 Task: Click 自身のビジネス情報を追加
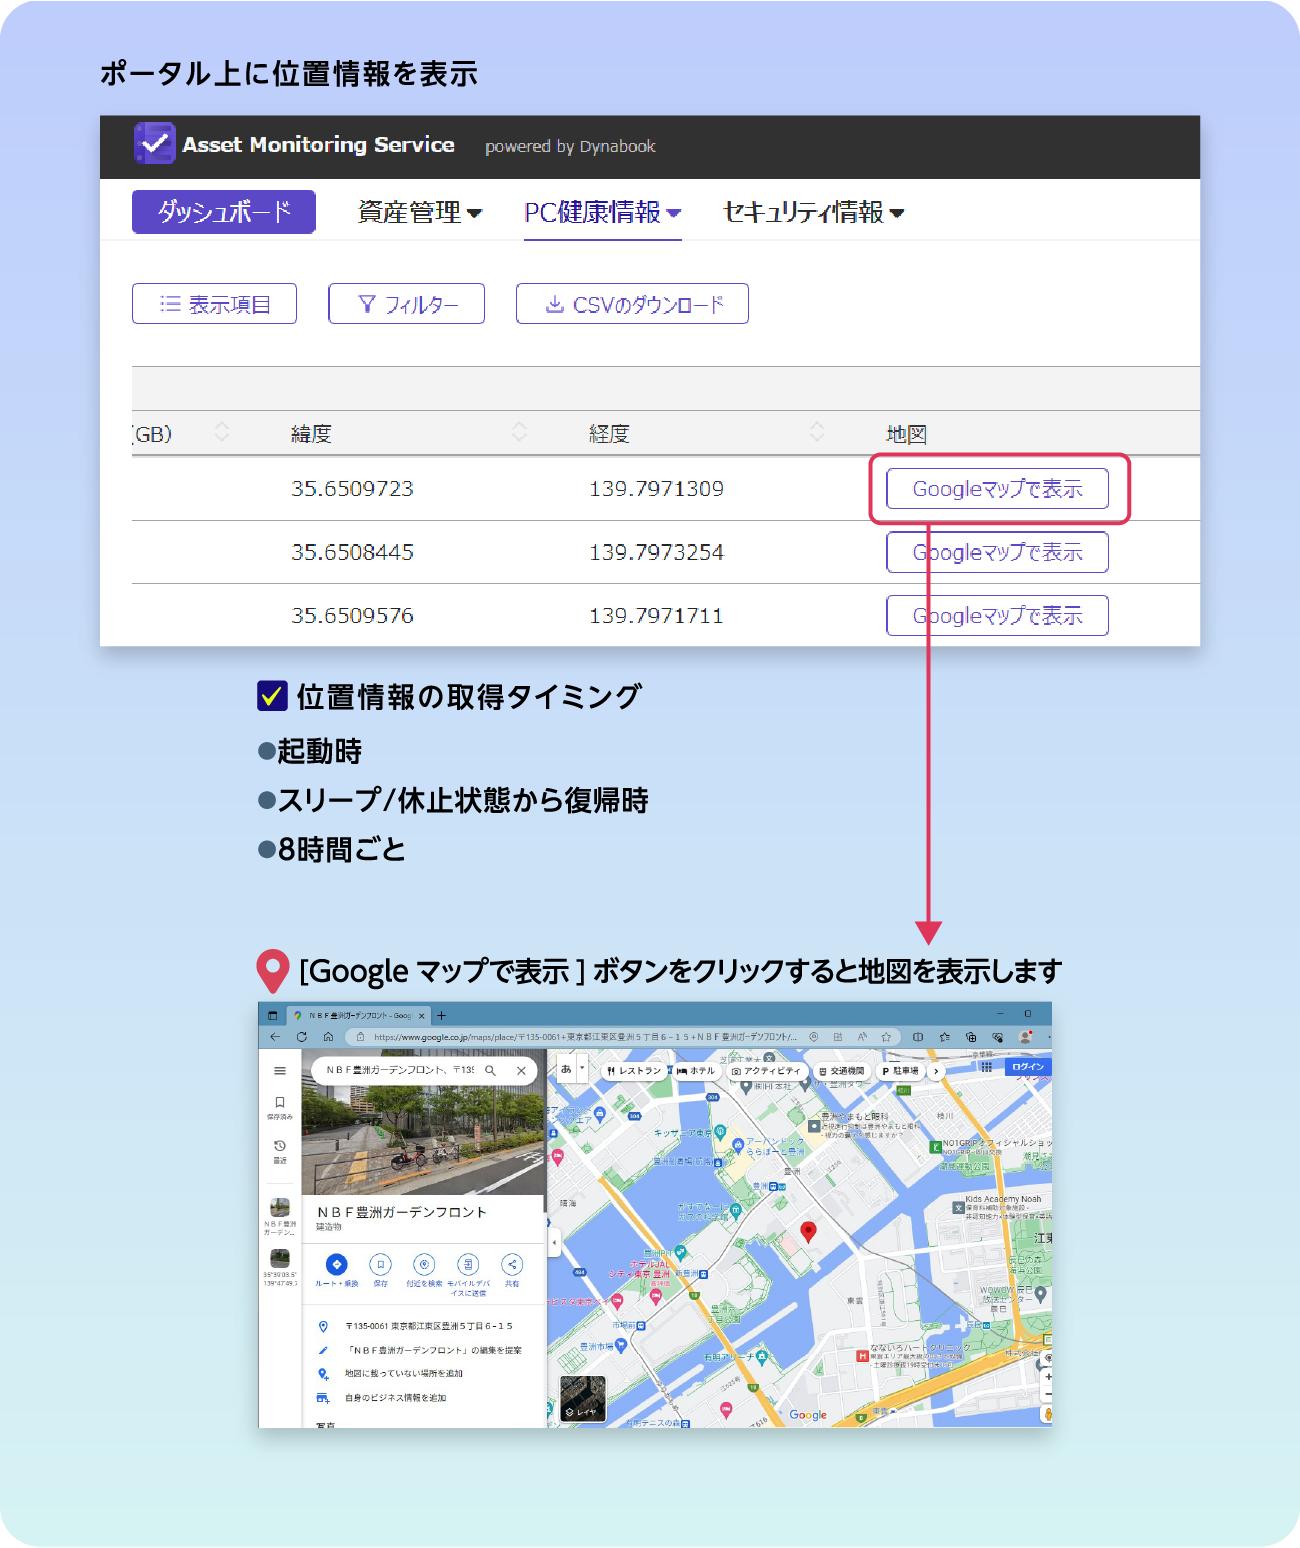[396, 1398]
